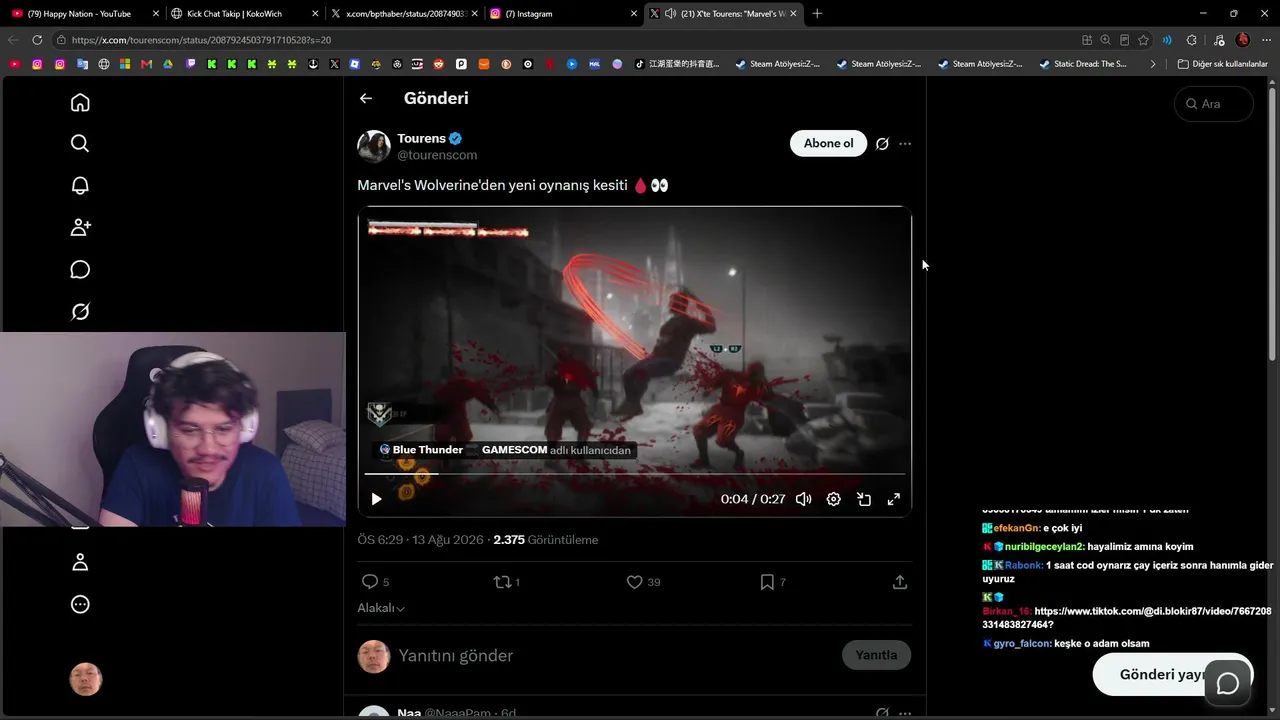
Task: Bookmark this page with the star icon
Action: tap(1143, 40)
